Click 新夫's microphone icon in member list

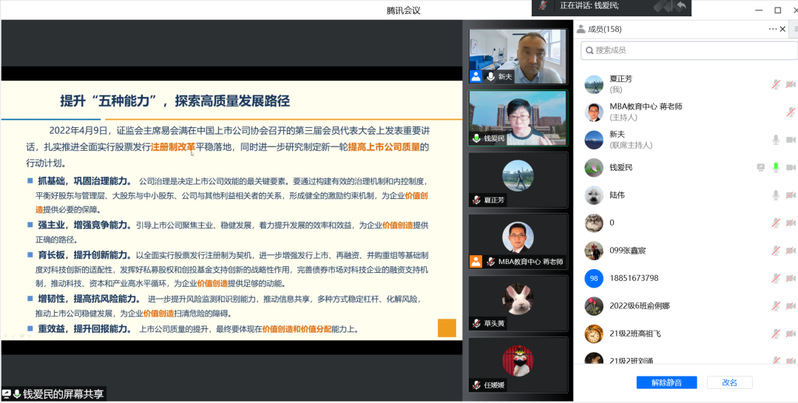pyautogui.click(x=776, y=139)
